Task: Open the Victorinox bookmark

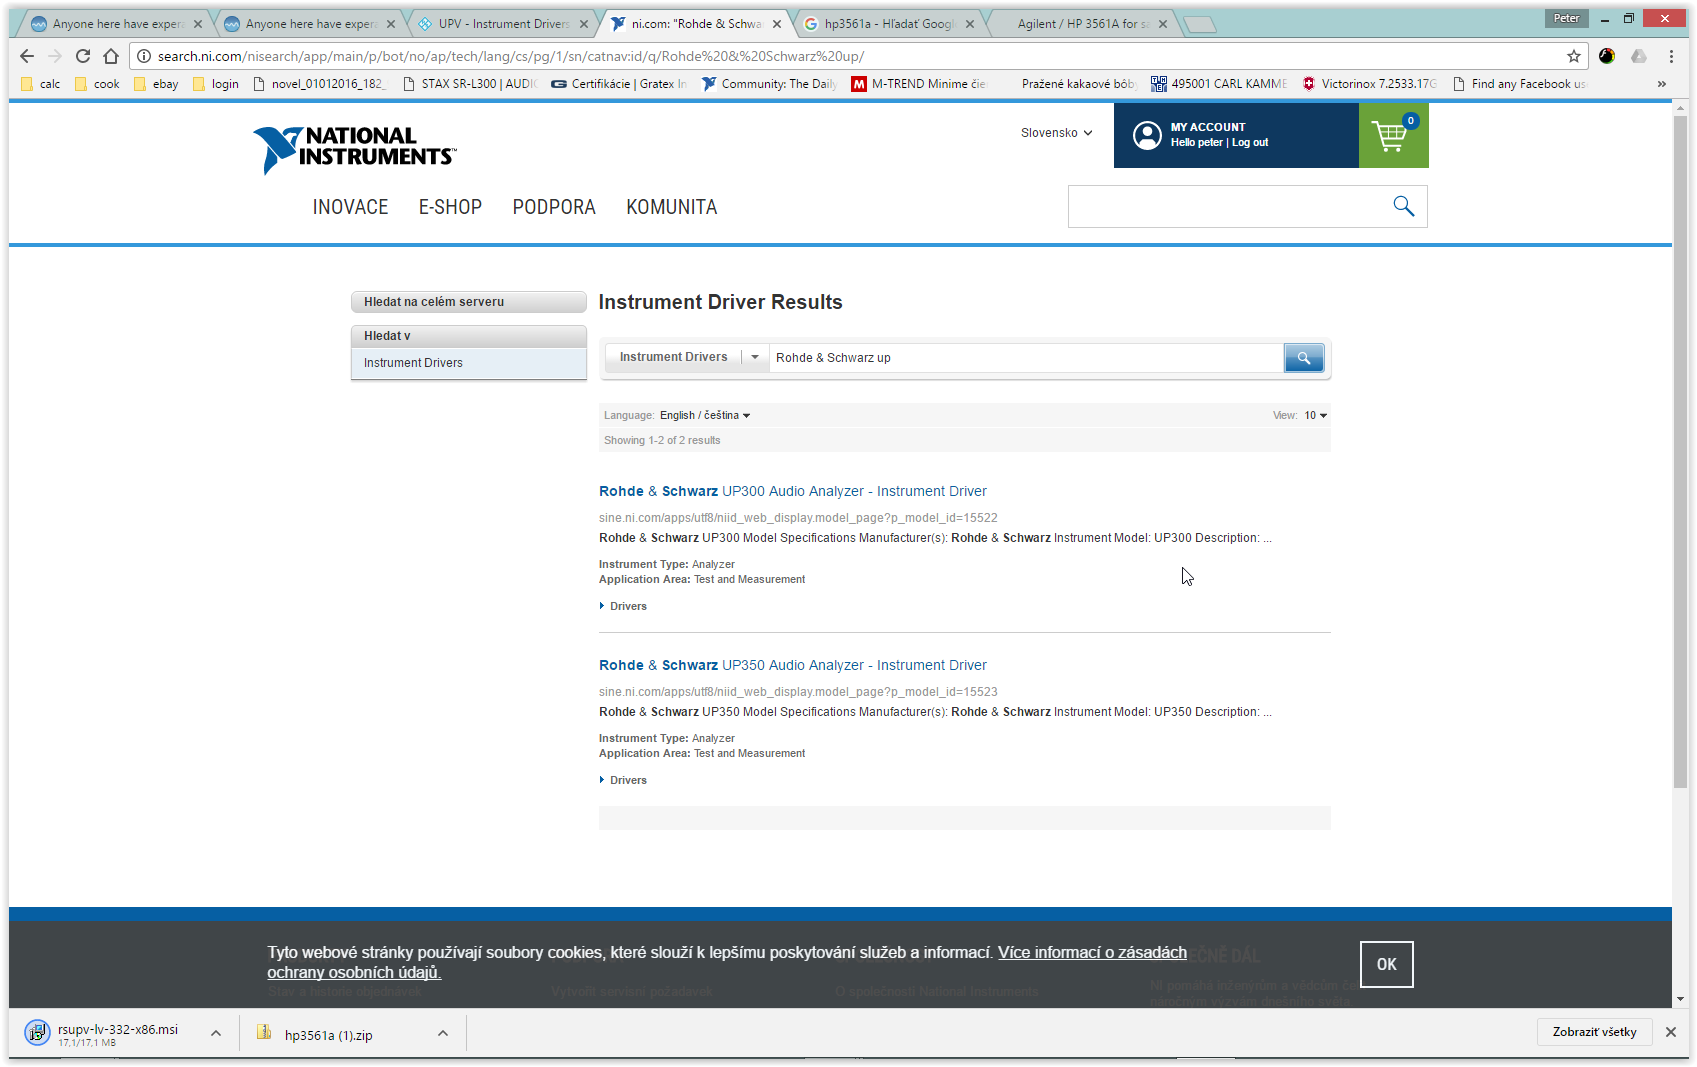Action: pos(1369,84)
